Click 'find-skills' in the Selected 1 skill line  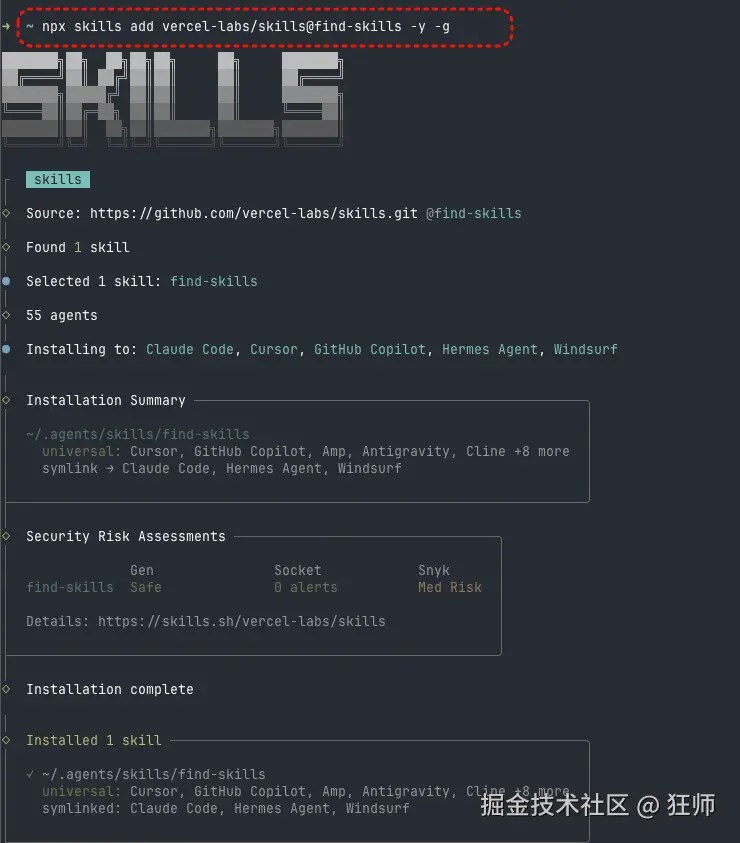click(214, 281)
